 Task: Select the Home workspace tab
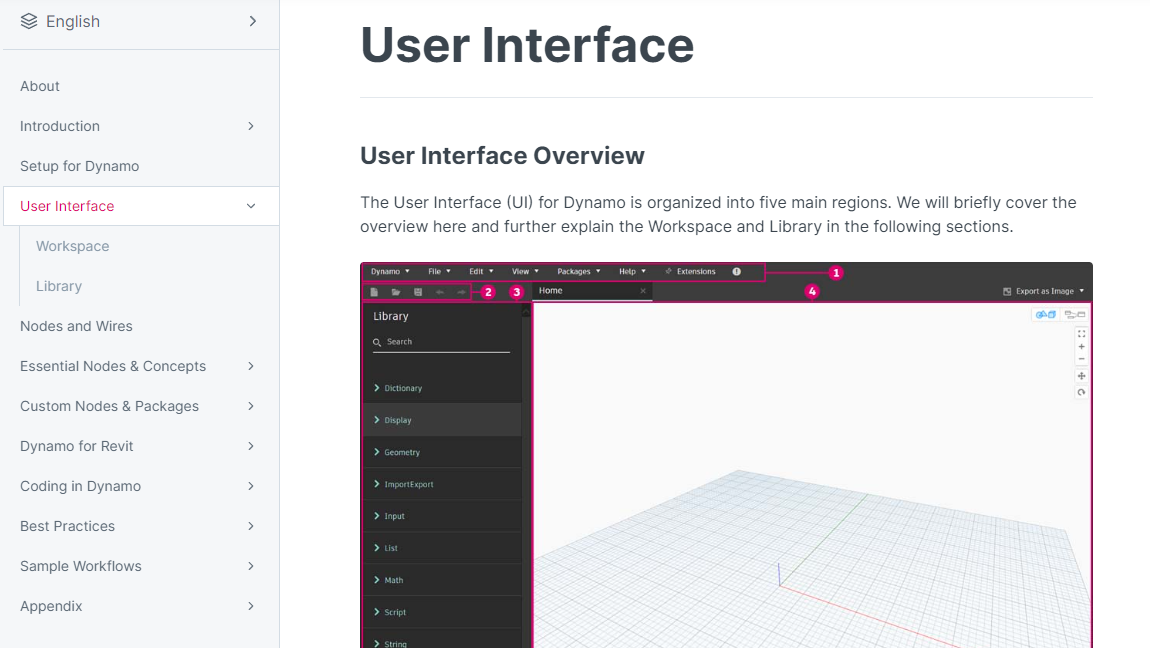click(x=551, y=291)
